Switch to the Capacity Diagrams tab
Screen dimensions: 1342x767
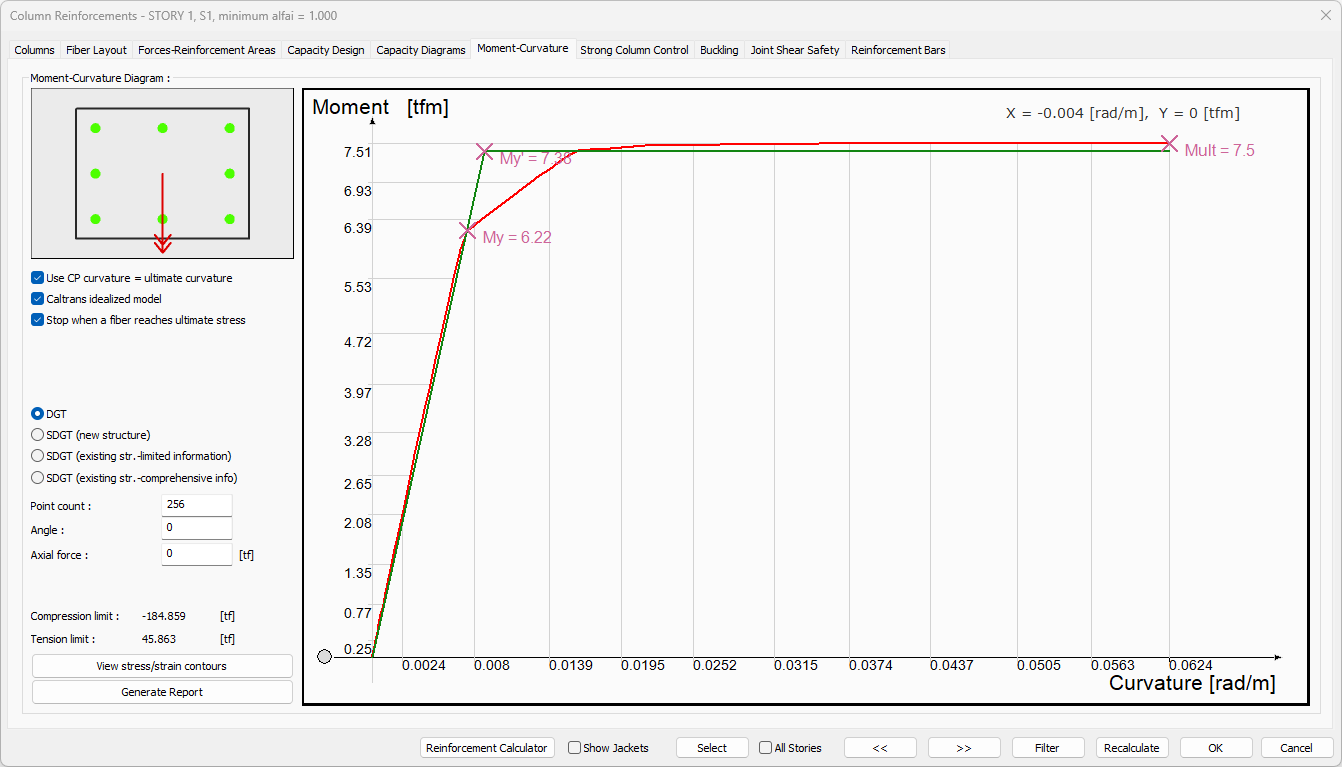point(421,50)
